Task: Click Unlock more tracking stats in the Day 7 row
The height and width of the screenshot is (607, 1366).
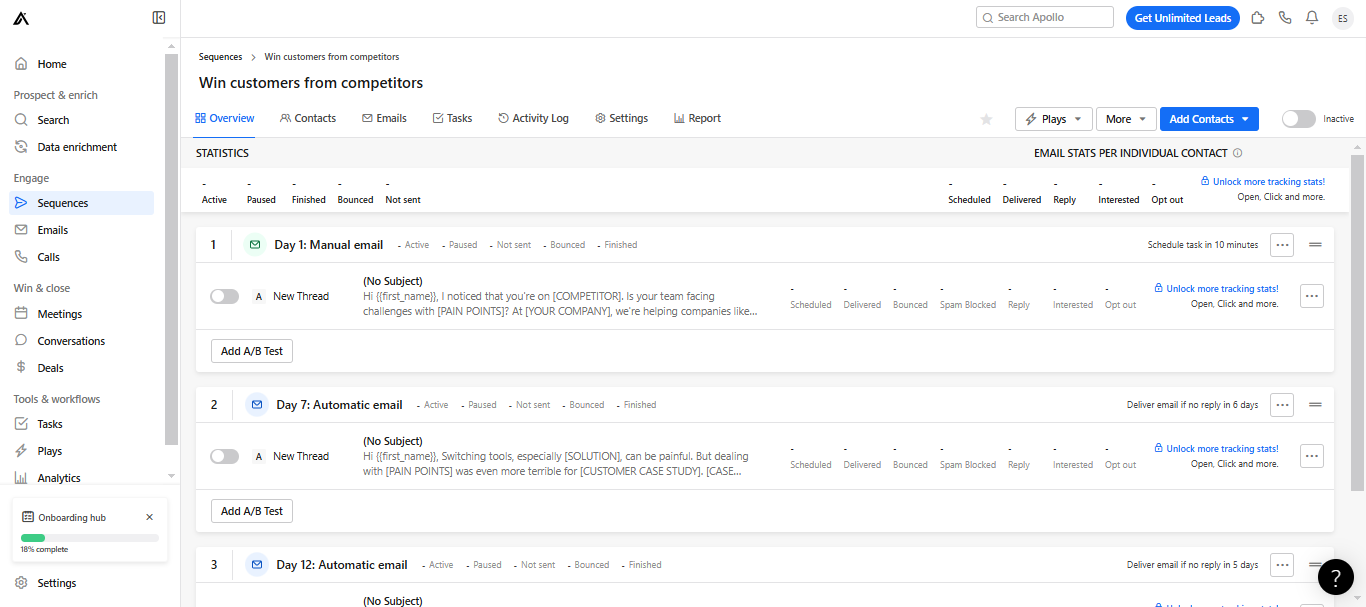Action: pos(1216,449)
